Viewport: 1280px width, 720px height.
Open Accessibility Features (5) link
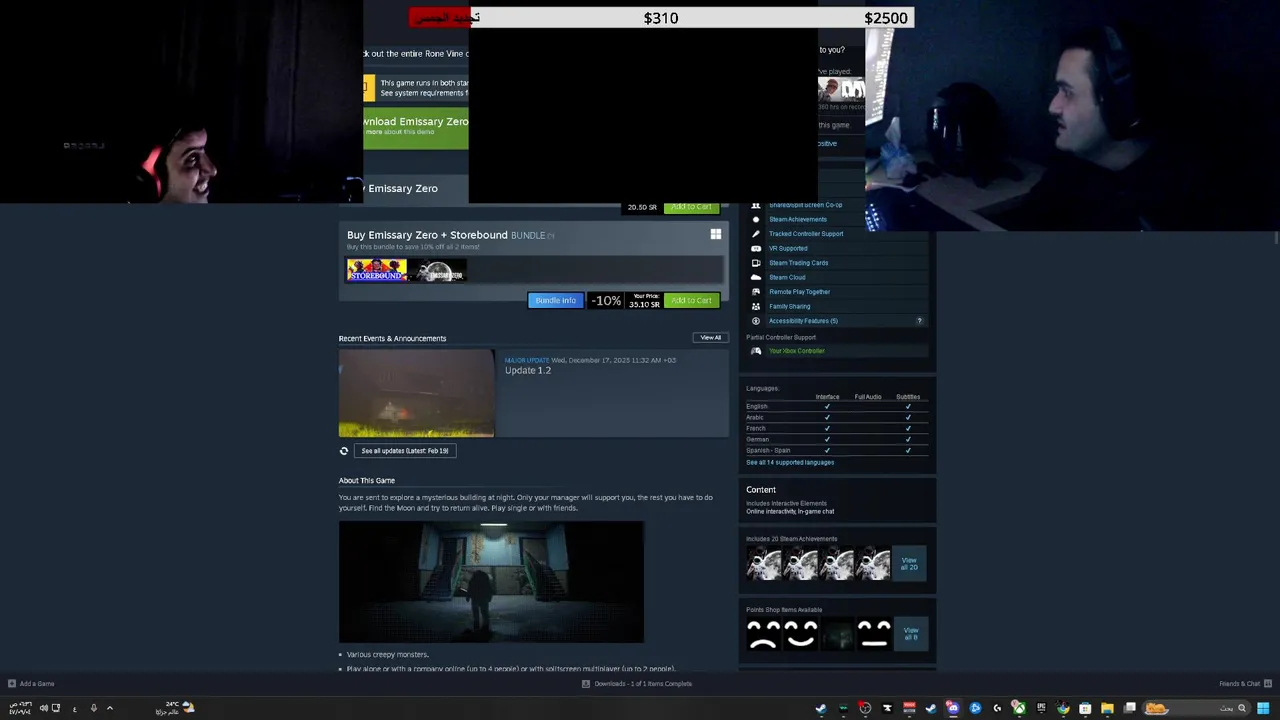(x=803, y=321)
